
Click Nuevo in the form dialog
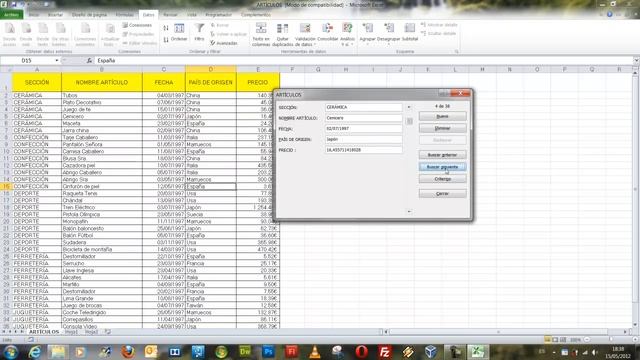click(x=442, y=116)
